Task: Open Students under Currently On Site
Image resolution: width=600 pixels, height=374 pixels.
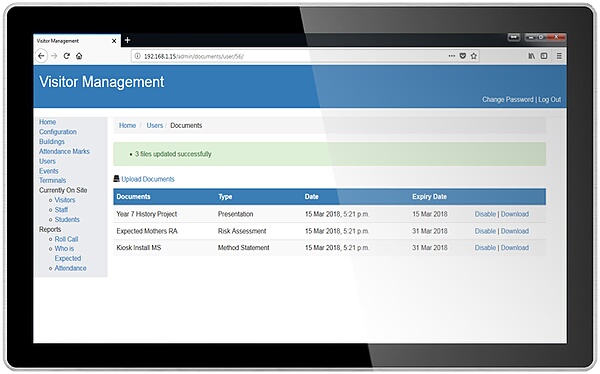Action: [67, 219]
